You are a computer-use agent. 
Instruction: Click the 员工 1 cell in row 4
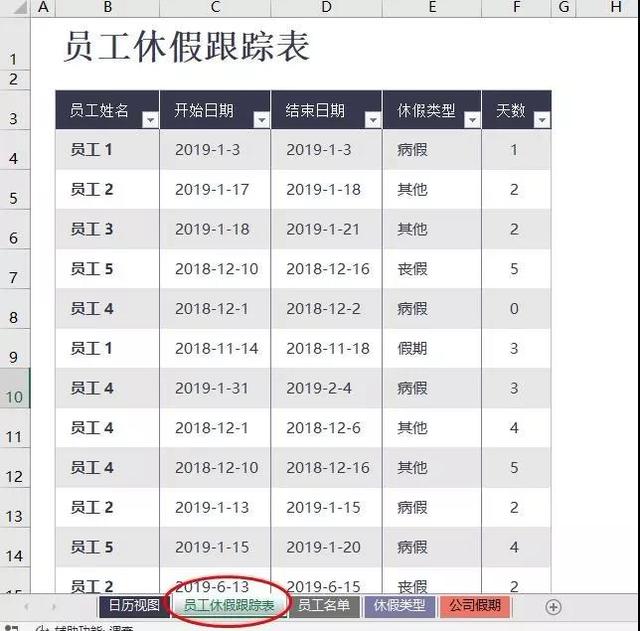coord(107,150)
